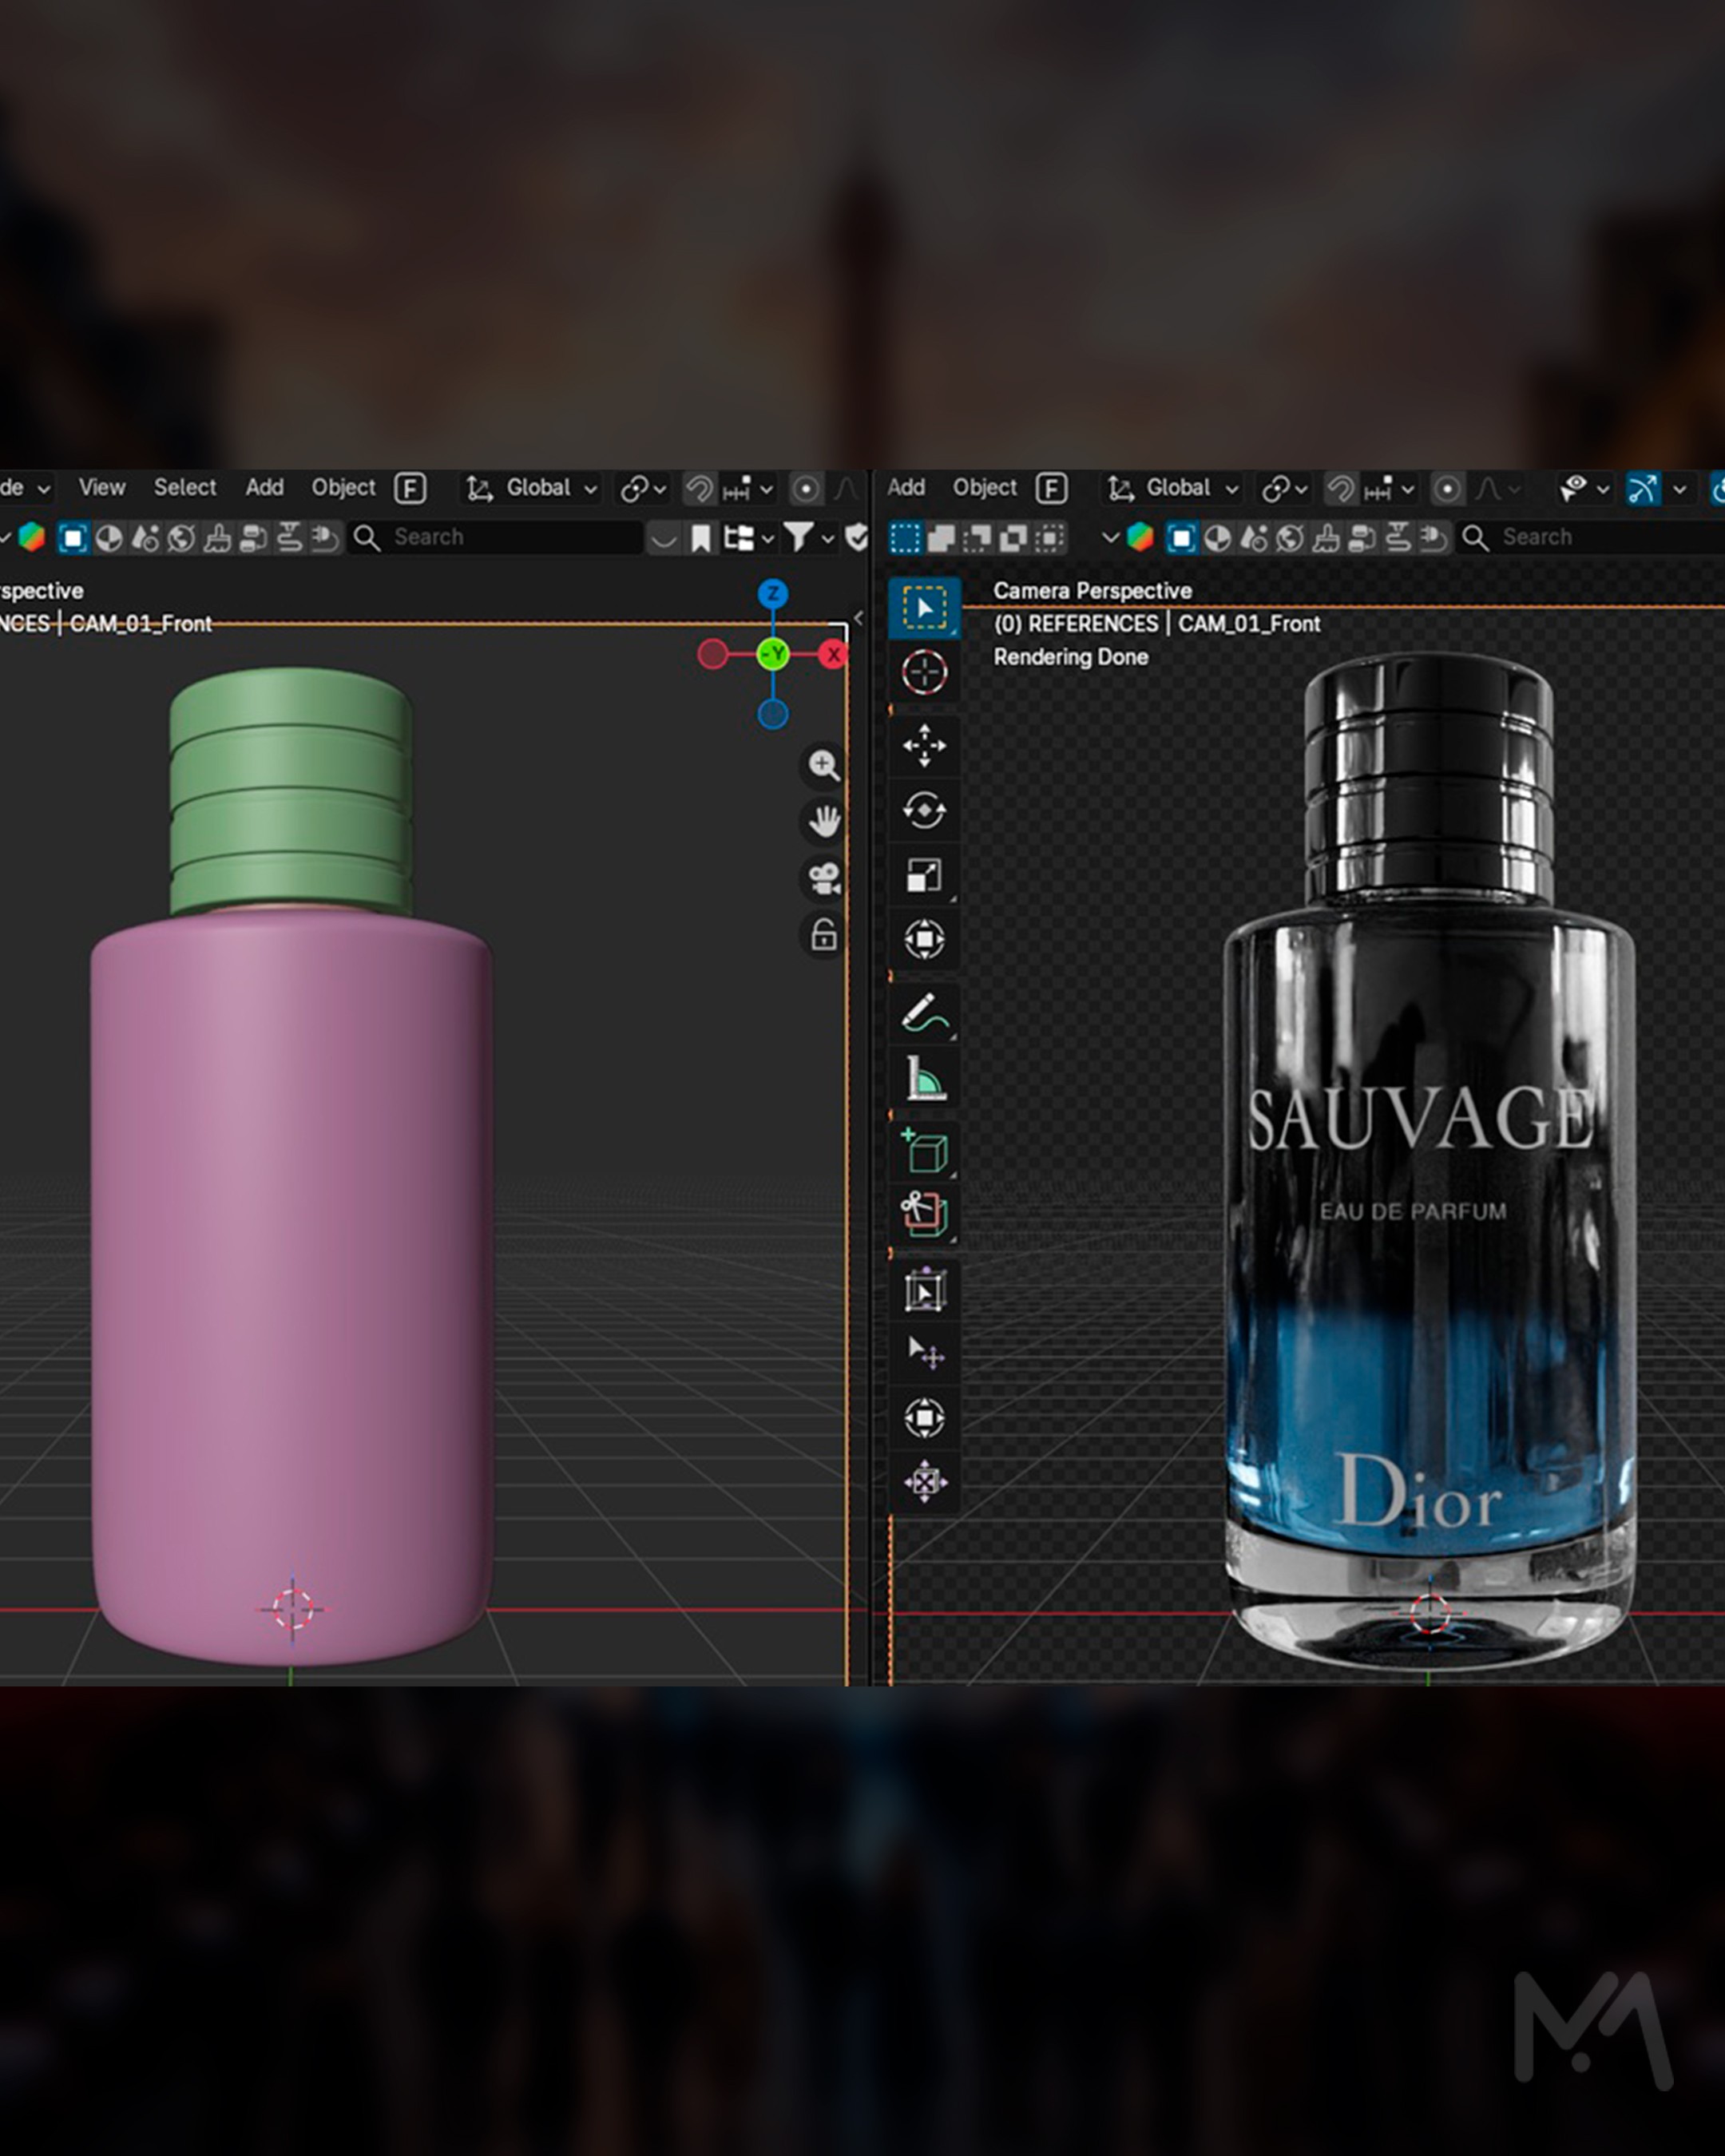
Task: Select the plug icon in left viewport header
Action: tap(325, 538)
